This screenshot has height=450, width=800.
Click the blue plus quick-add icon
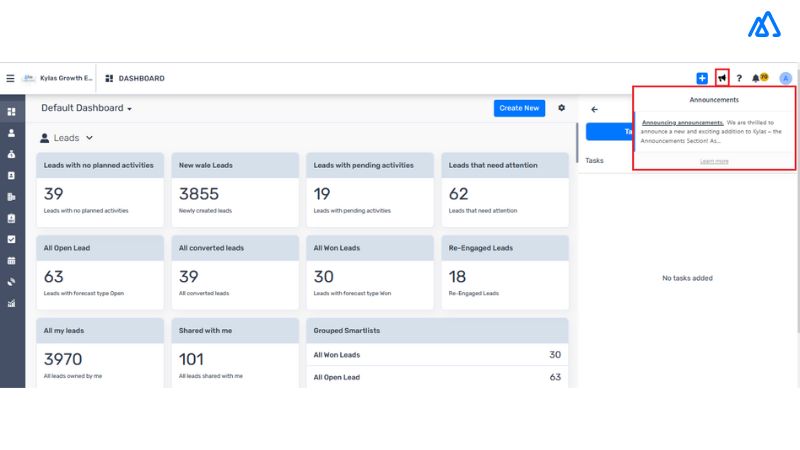(x=702, y=78)
